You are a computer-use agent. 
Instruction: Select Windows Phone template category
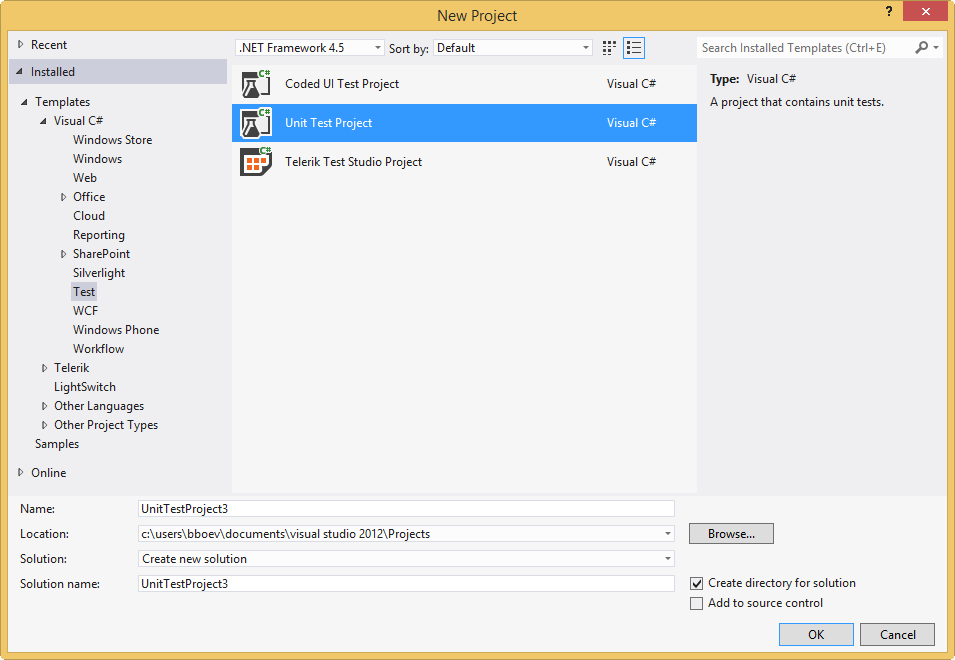tap(116, 330)
